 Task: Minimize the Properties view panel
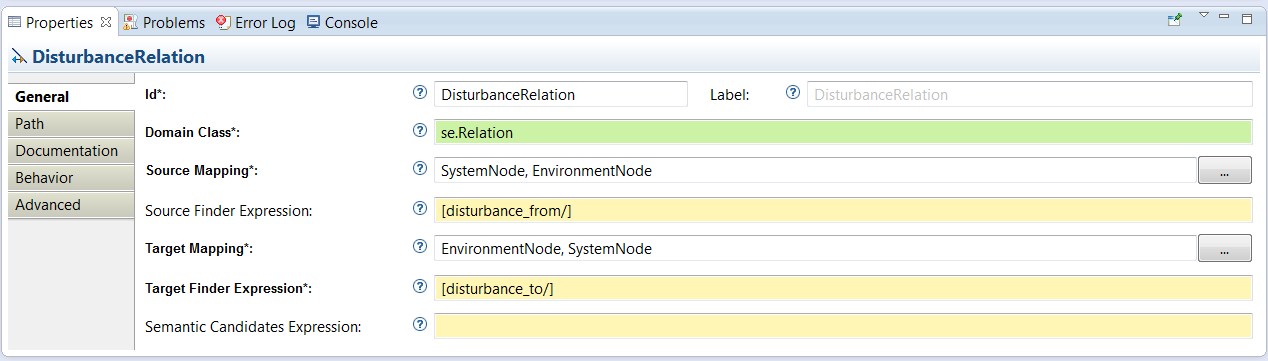coord(1224,17)
